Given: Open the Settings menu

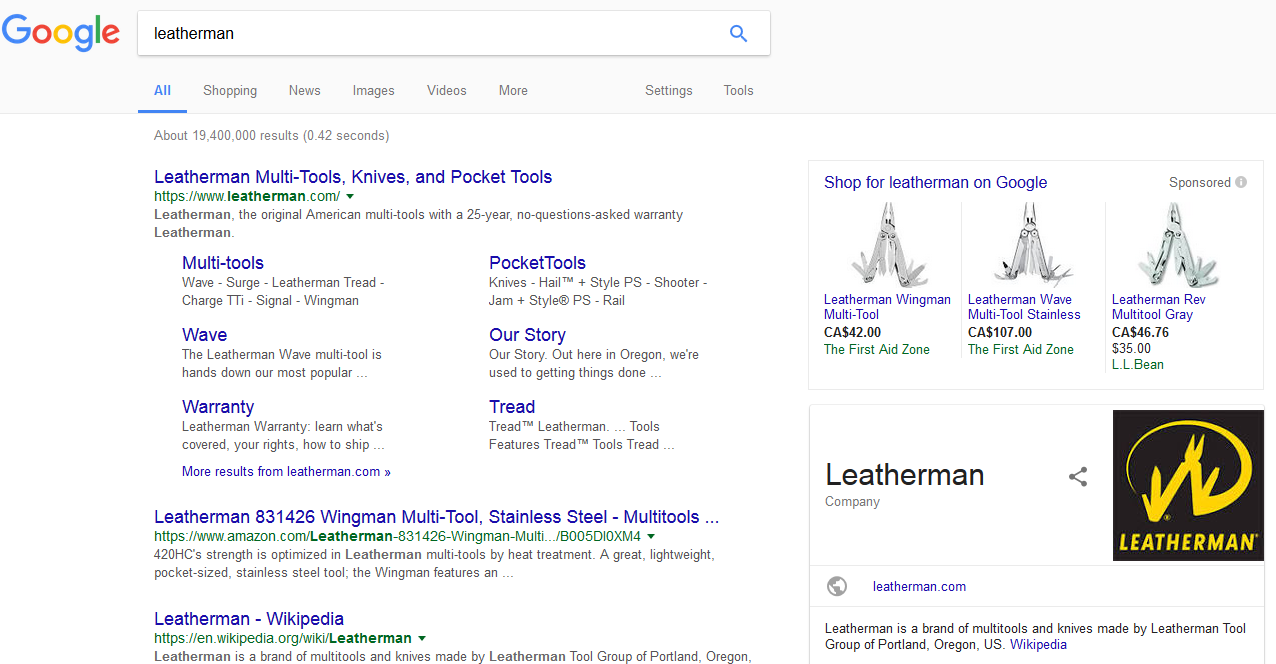Looking at the screenshot, I should point(668,90).
